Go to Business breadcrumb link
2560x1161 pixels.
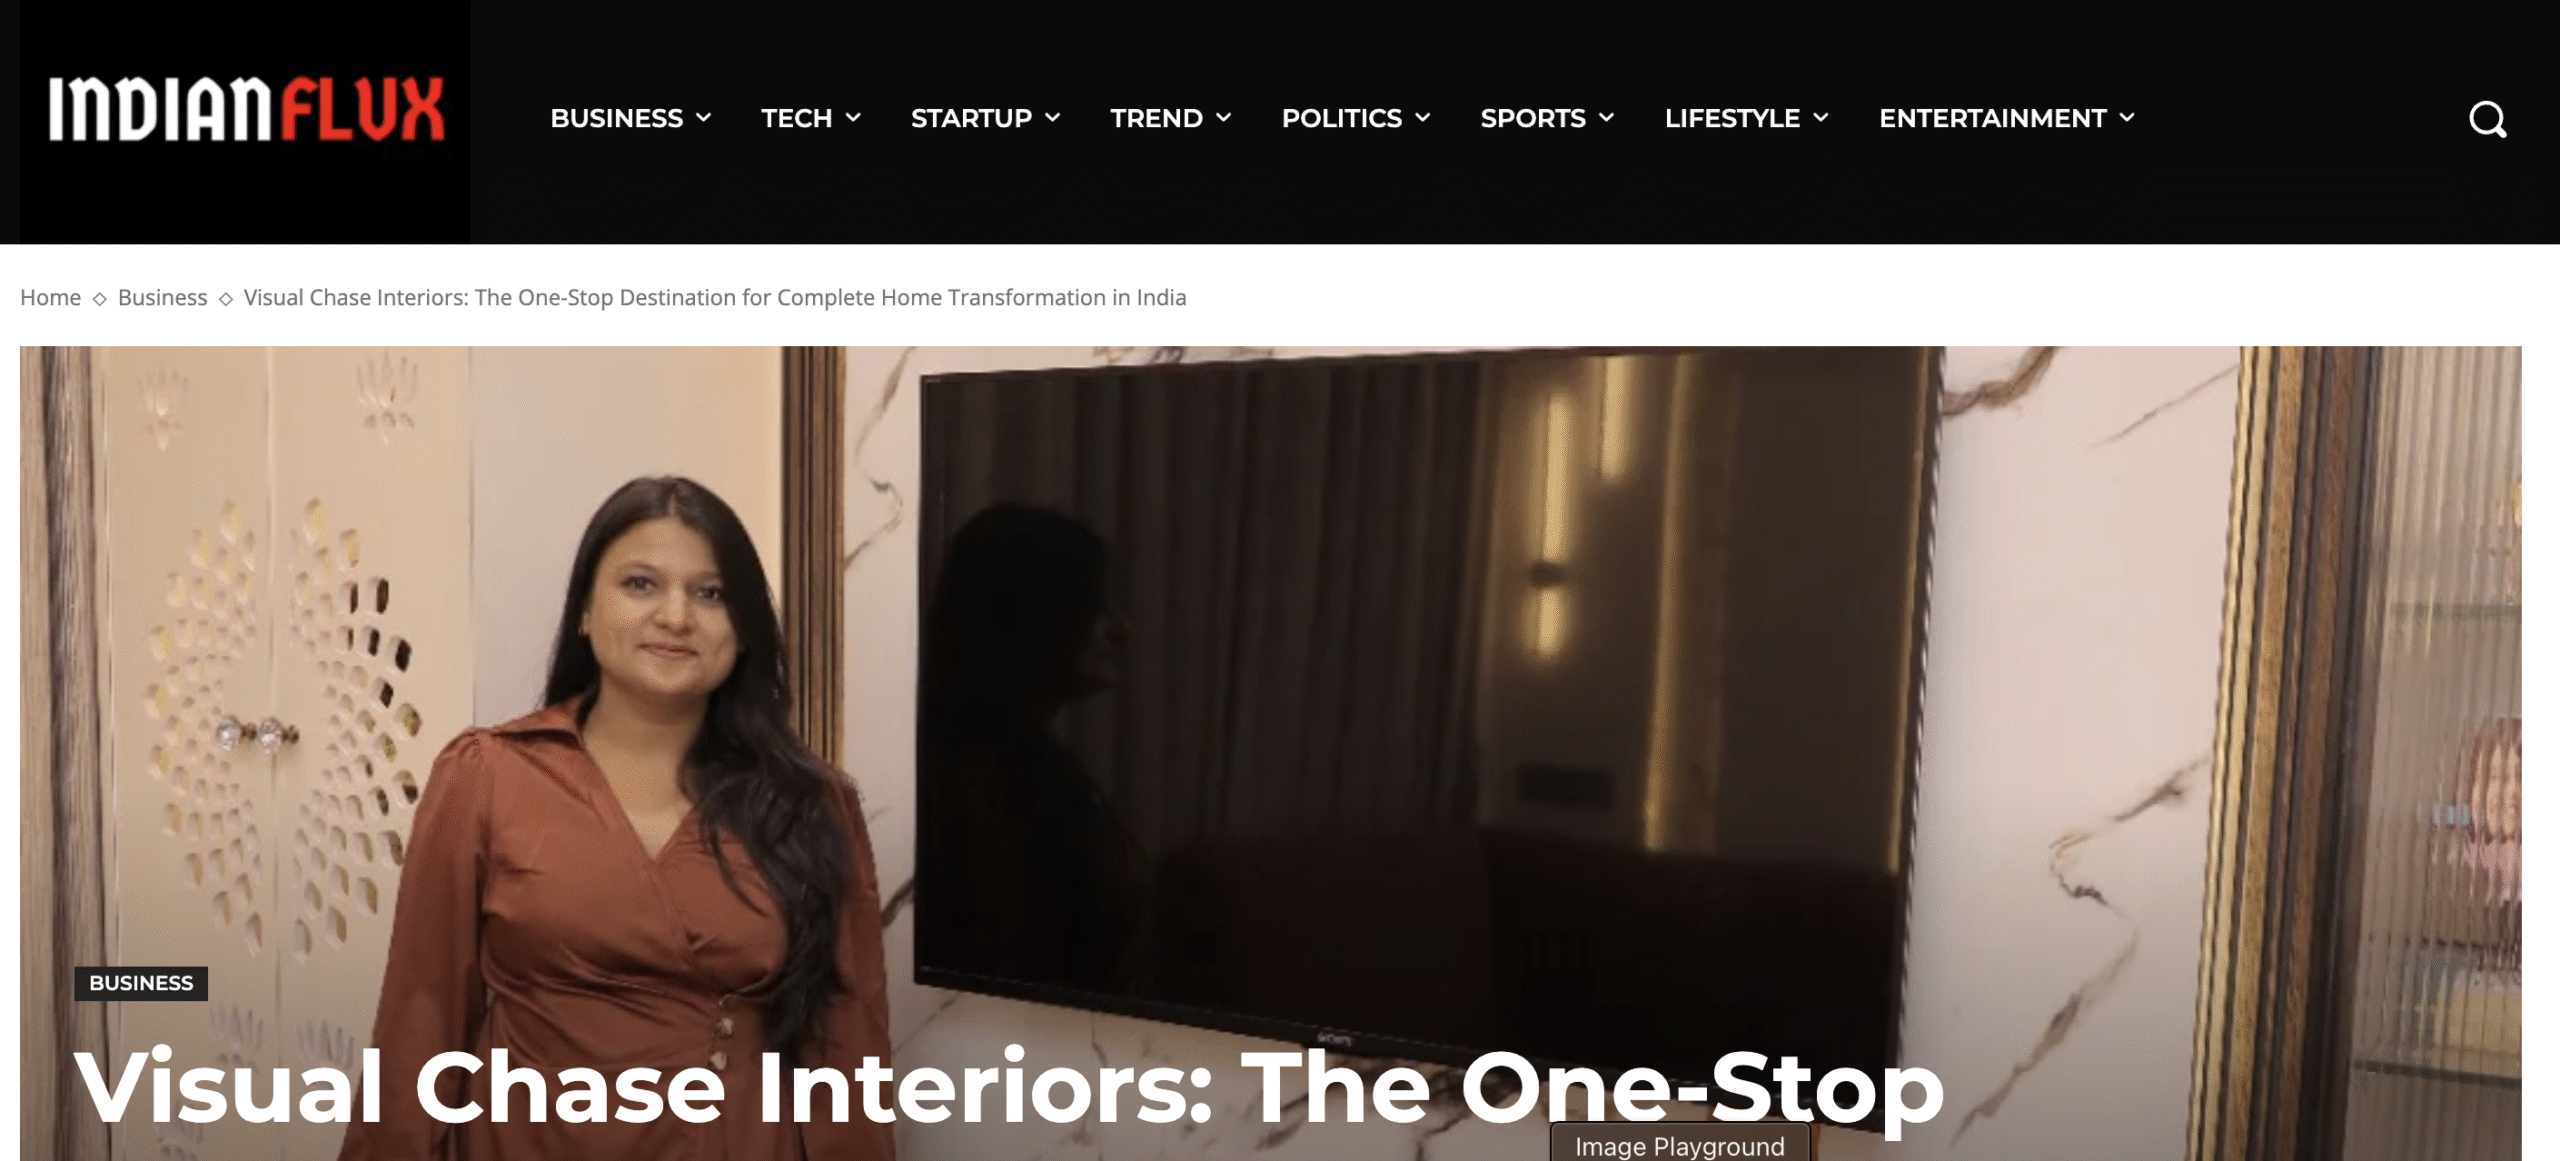163,298
